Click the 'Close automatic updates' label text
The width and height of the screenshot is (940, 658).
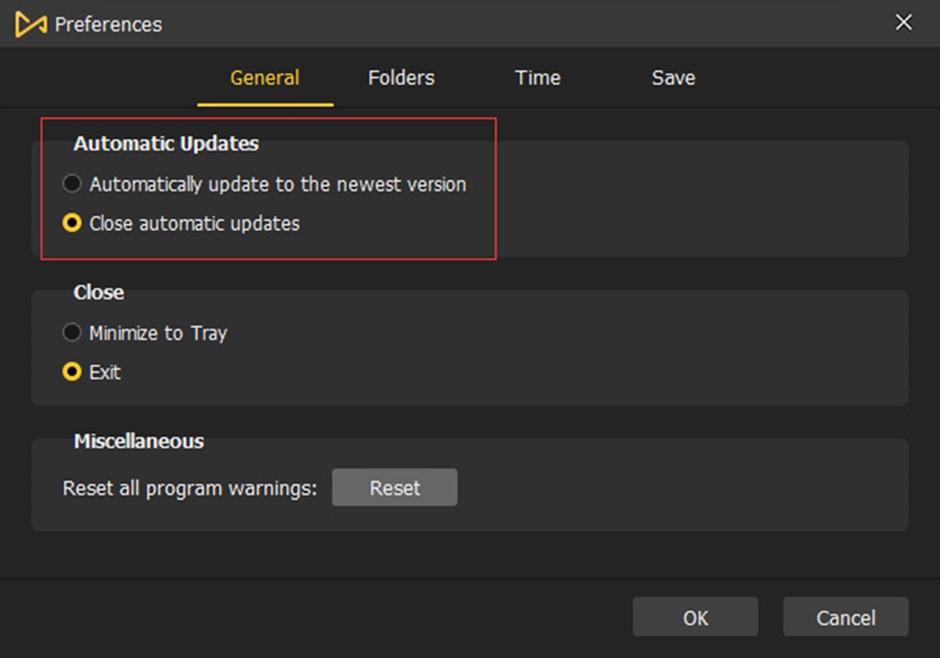click(x=195, y=223)
